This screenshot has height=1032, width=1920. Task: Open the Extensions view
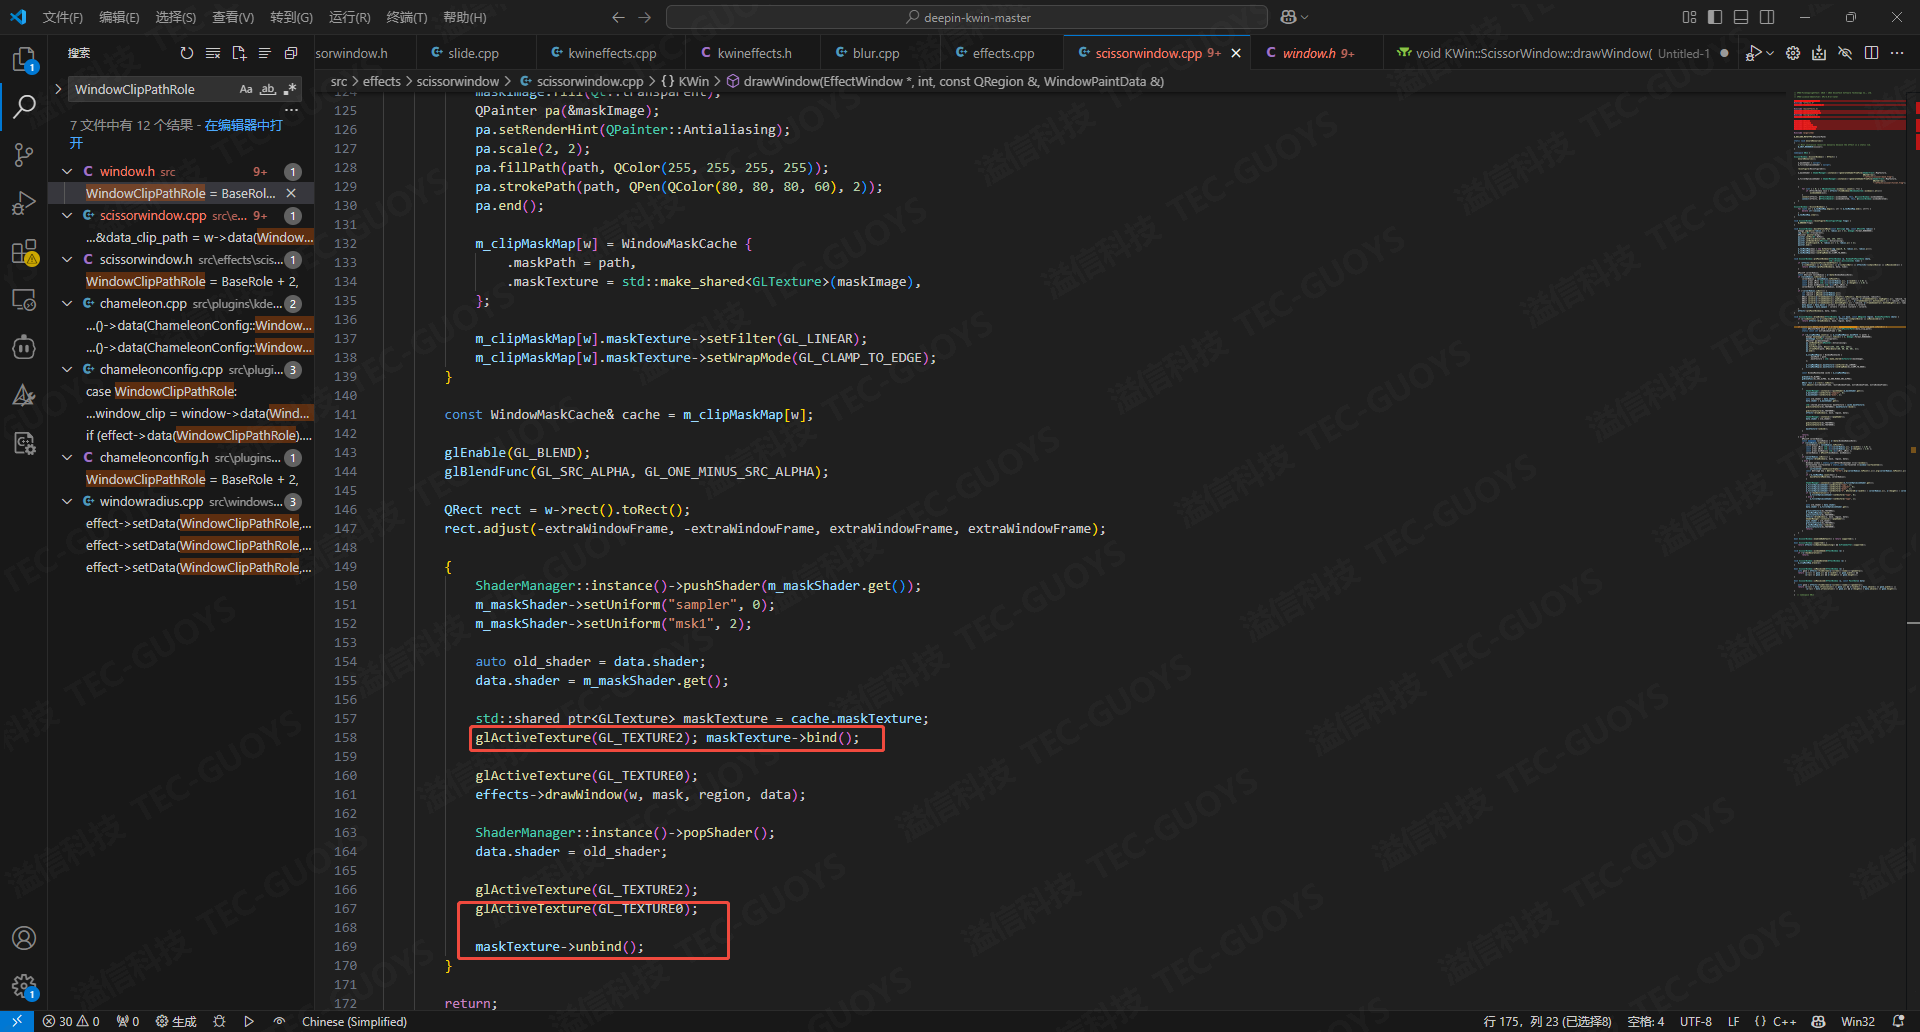tap(24, 252)
